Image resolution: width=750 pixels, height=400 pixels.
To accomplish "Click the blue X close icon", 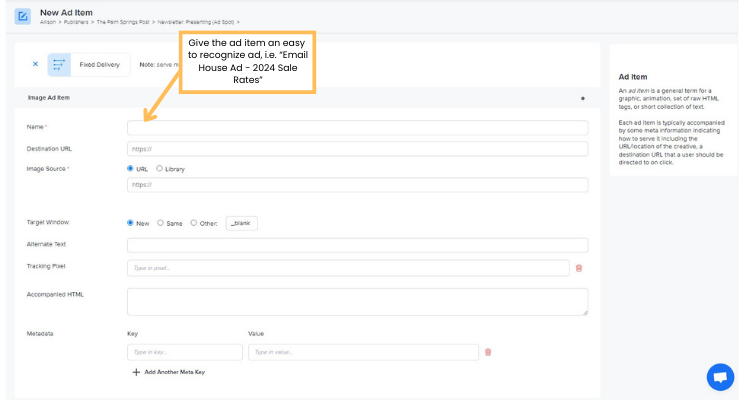I will [35, 64].
